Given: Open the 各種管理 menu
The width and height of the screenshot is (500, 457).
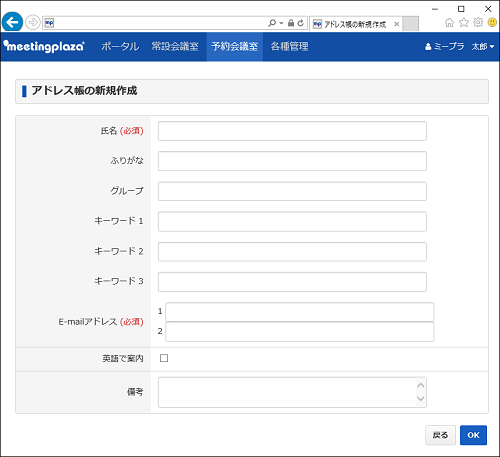Looking at the screenshot, I should coord(289,46).
